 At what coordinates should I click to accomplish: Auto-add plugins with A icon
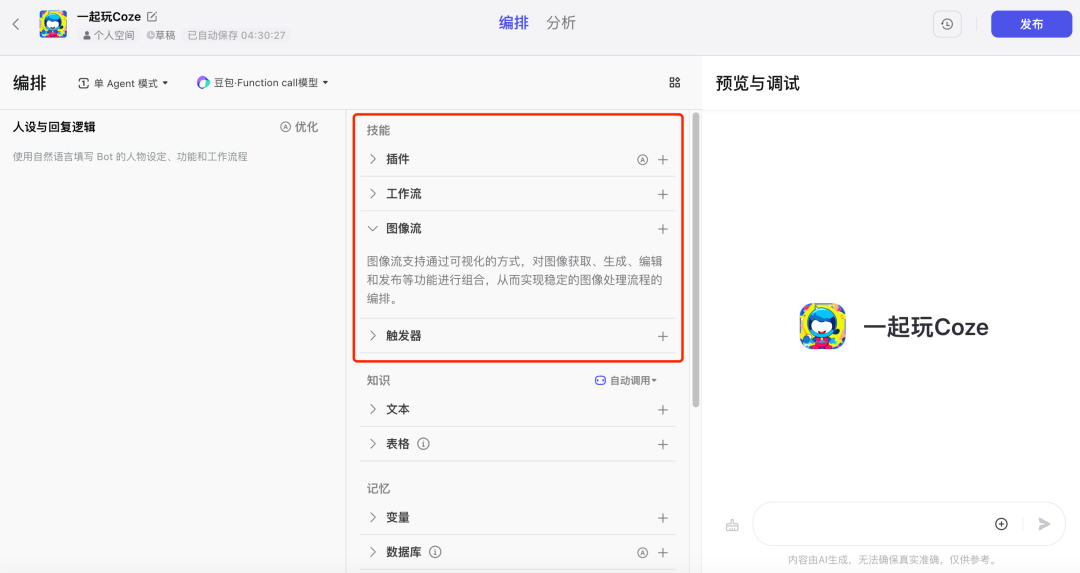pos(642,160)
